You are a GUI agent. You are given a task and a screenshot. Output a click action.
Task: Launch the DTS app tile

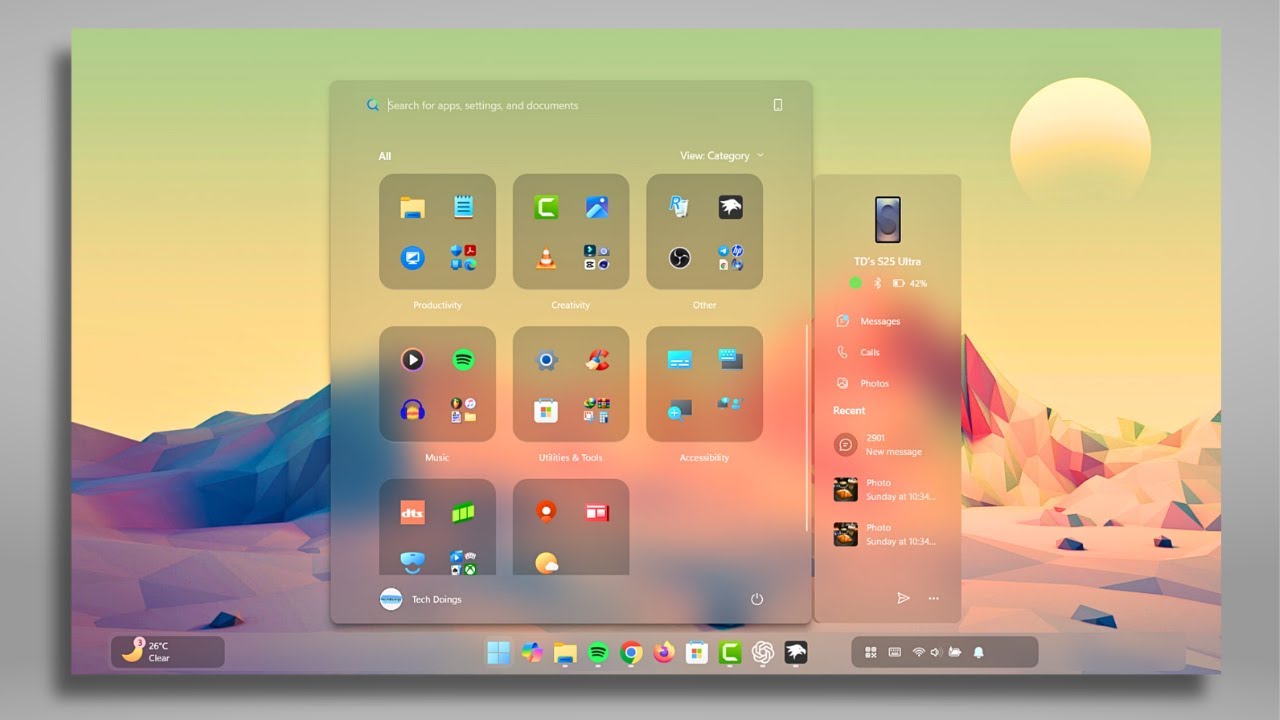pos(412,513)
